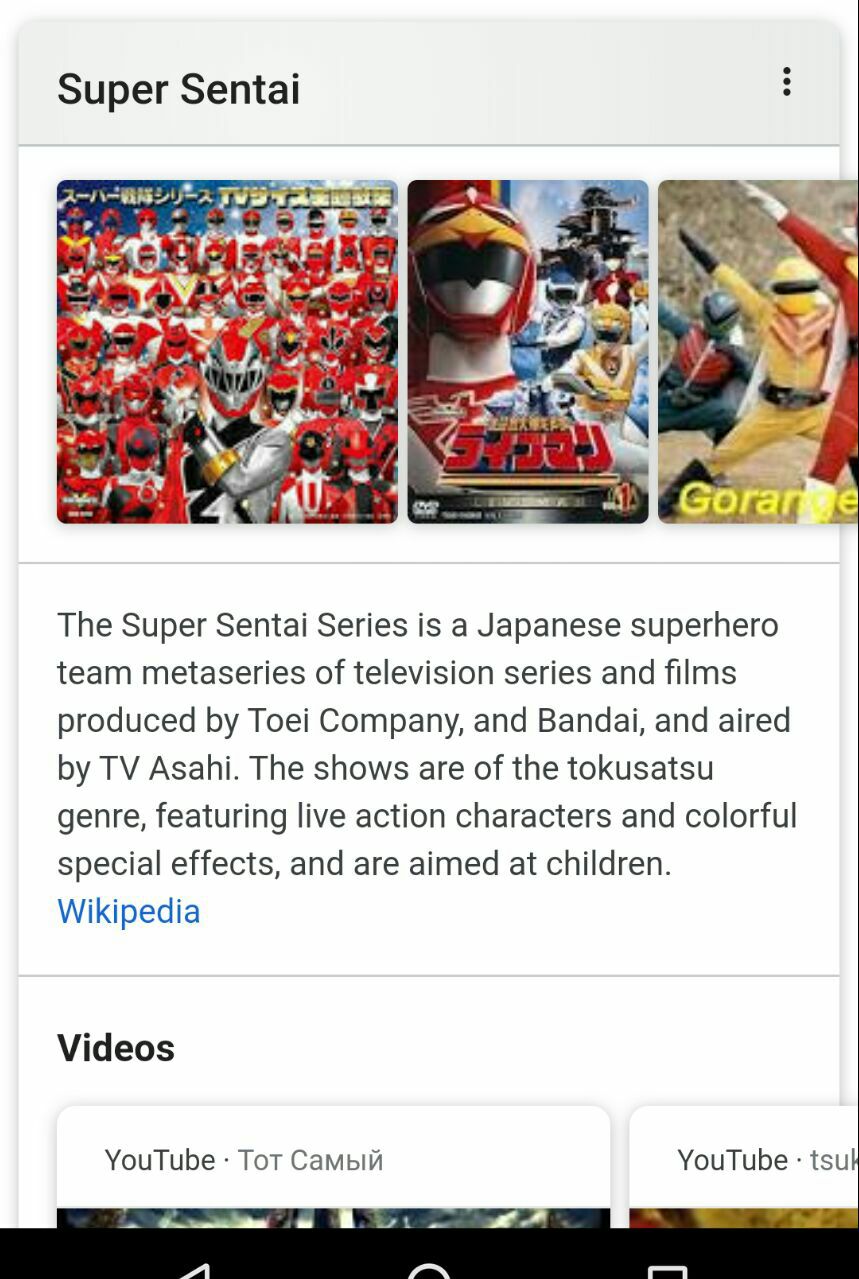Tap the Videos section heading
This screenshot has width=859, height=1279.
tap(116, 1048)
